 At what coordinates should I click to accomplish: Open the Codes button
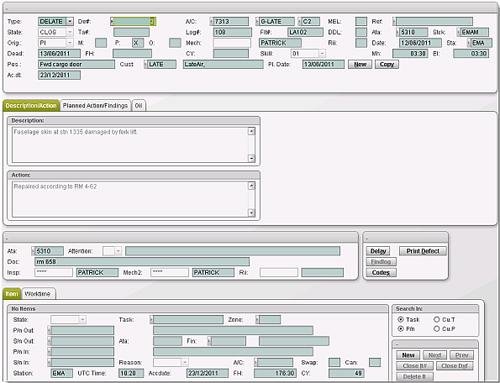[x=381, y=272]
